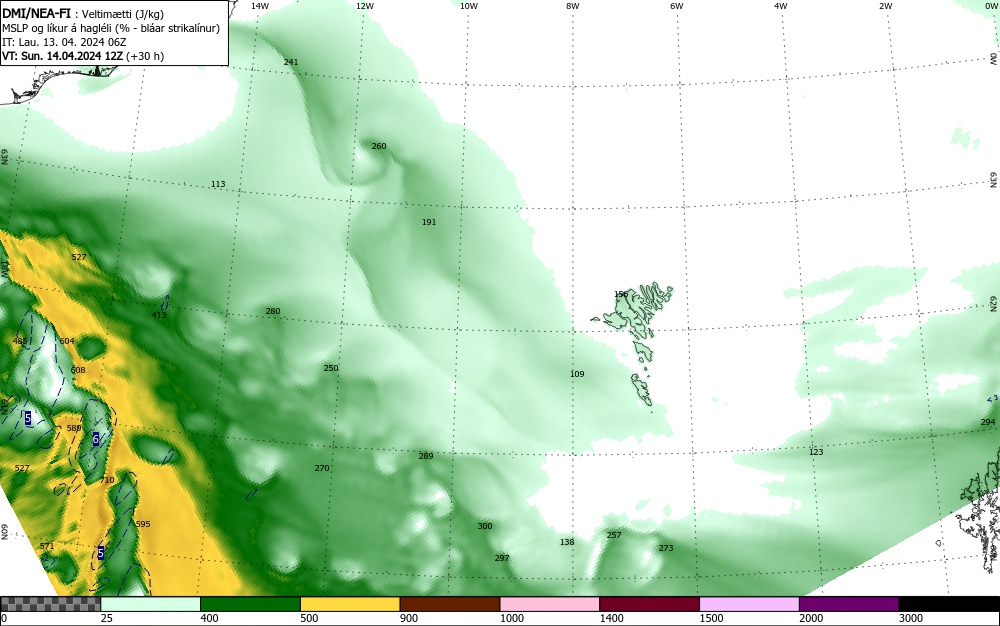Click the '2W' longitude label

(x=886, y=6)
